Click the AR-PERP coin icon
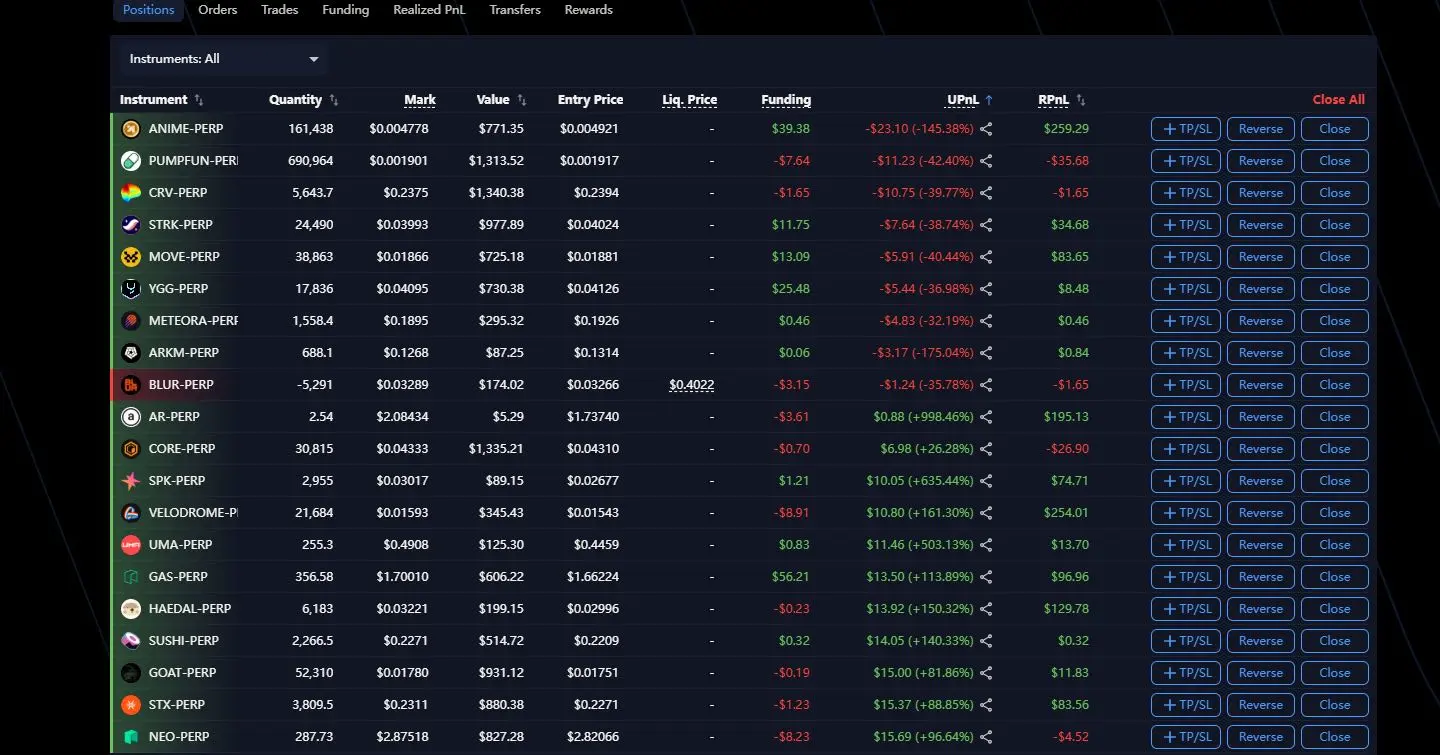This screenshot has height=755, width=1440. [x=131, y=417]
